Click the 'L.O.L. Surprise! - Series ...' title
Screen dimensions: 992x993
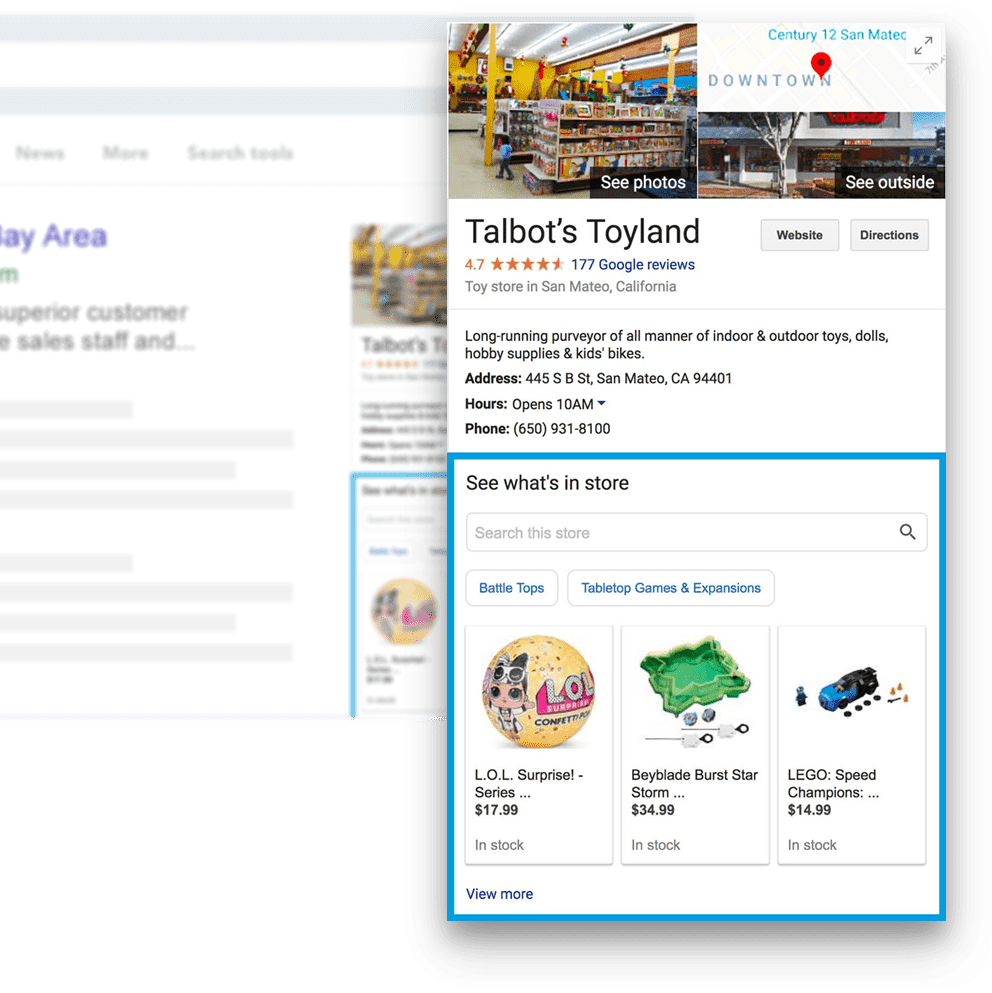click(529, 783)
